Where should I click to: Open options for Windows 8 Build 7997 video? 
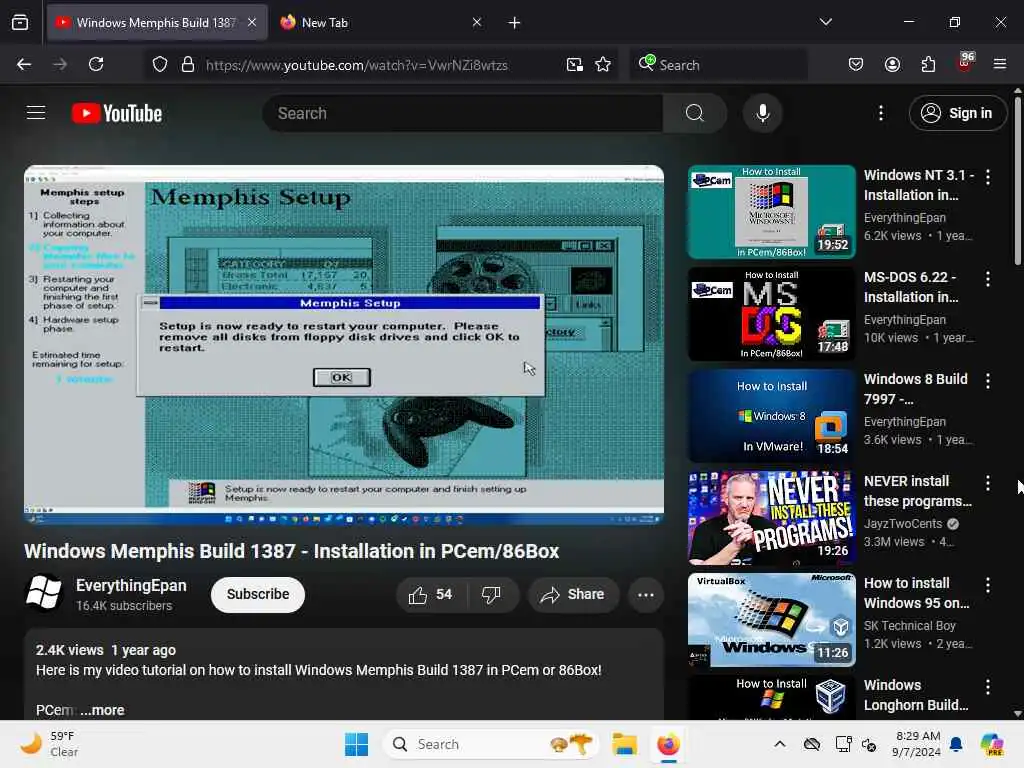coord(987,381)
